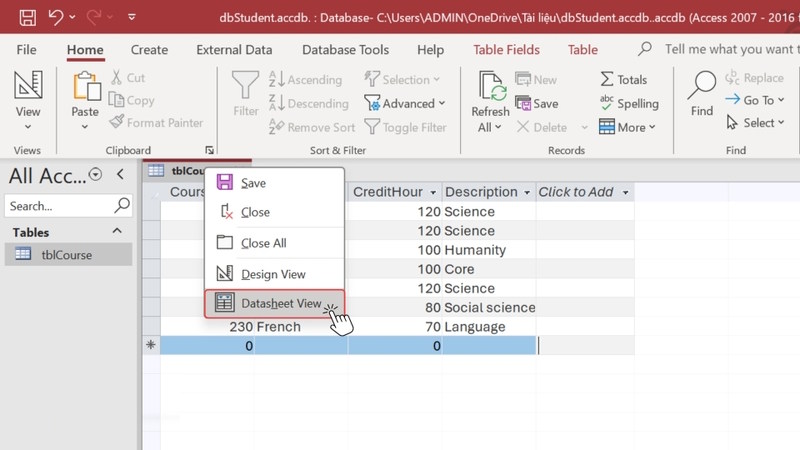Toggle Filter in Sort & Filter group

[405, 127]
